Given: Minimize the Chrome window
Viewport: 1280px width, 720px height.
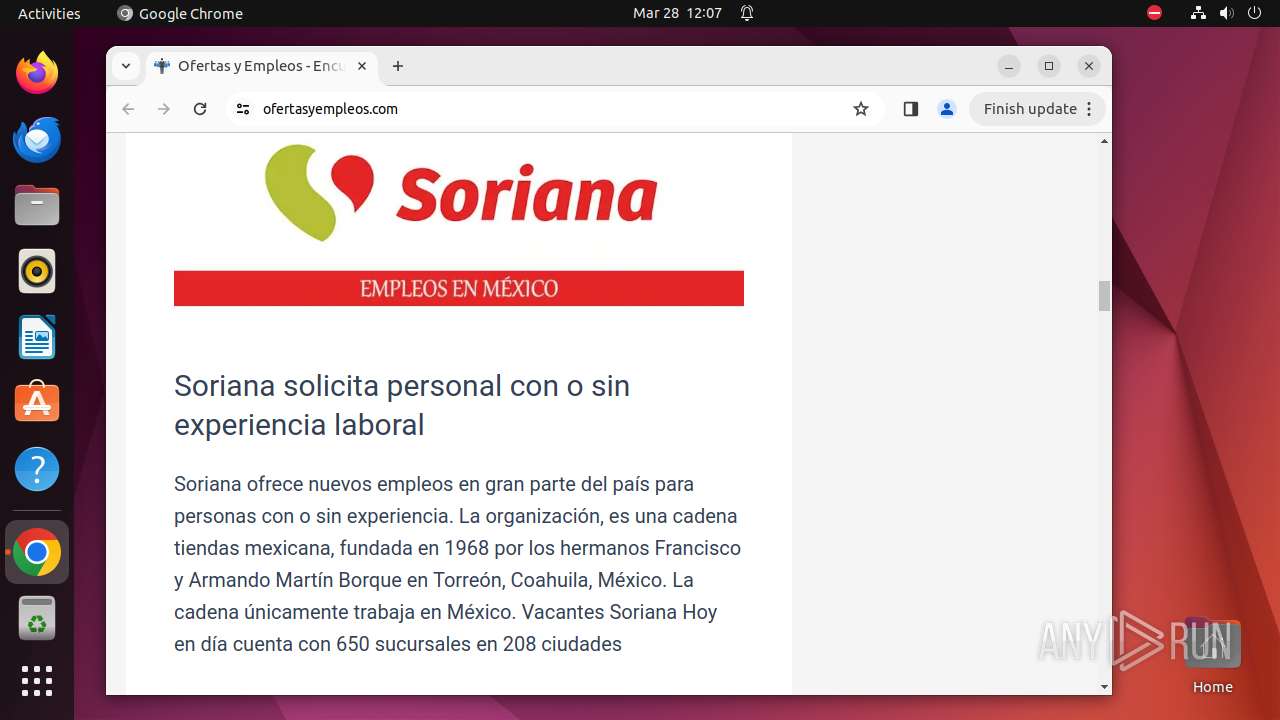Looking at the screenshot, I should click(x=1009, y=66).
